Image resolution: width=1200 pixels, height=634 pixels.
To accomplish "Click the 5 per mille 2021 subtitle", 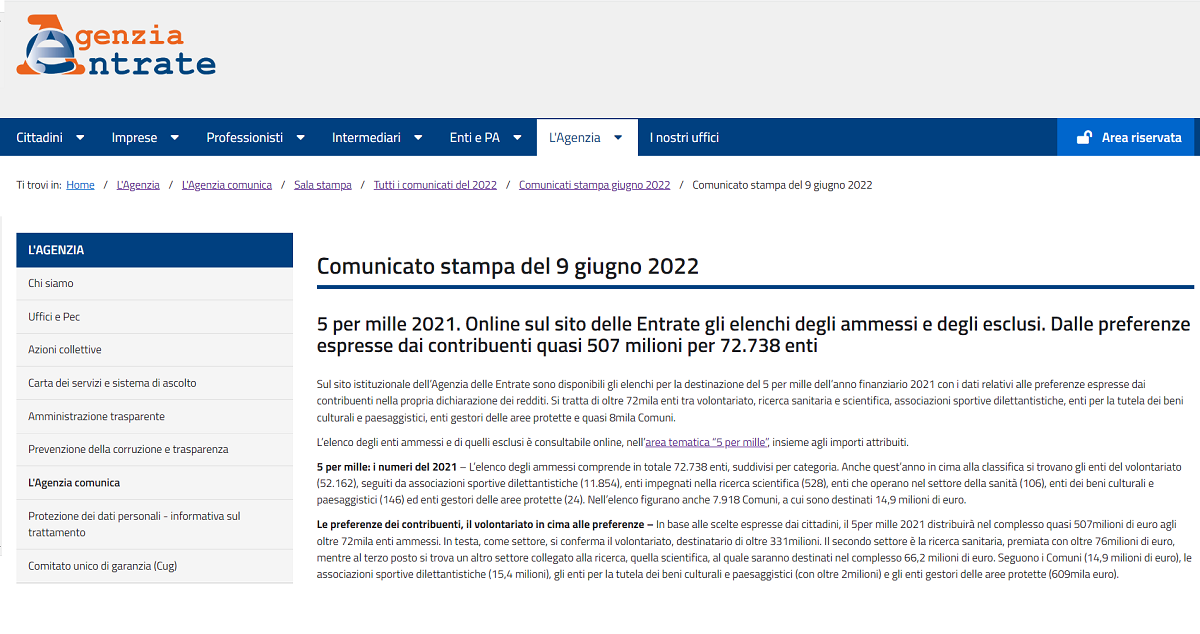I will click(x=754, y=335).
